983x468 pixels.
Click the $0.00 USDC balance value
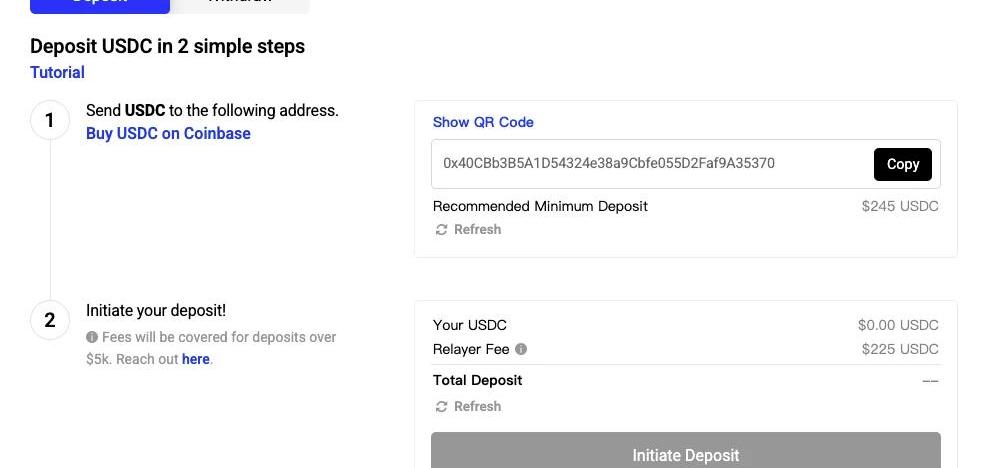pos(898,325)
